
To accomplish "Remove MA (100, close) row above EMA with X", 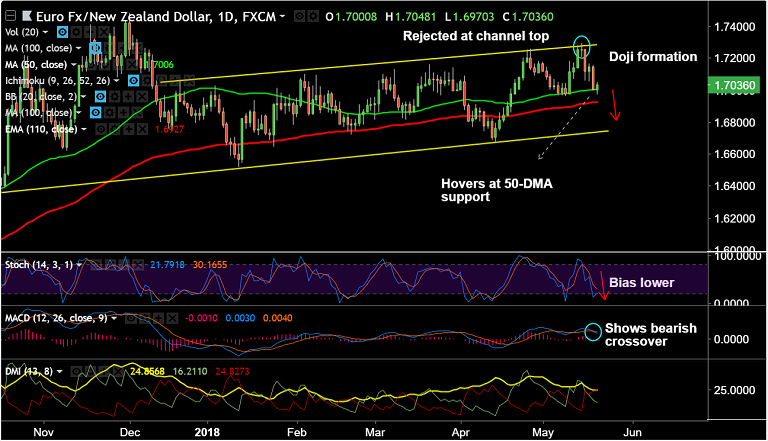I will coord(137,113).
